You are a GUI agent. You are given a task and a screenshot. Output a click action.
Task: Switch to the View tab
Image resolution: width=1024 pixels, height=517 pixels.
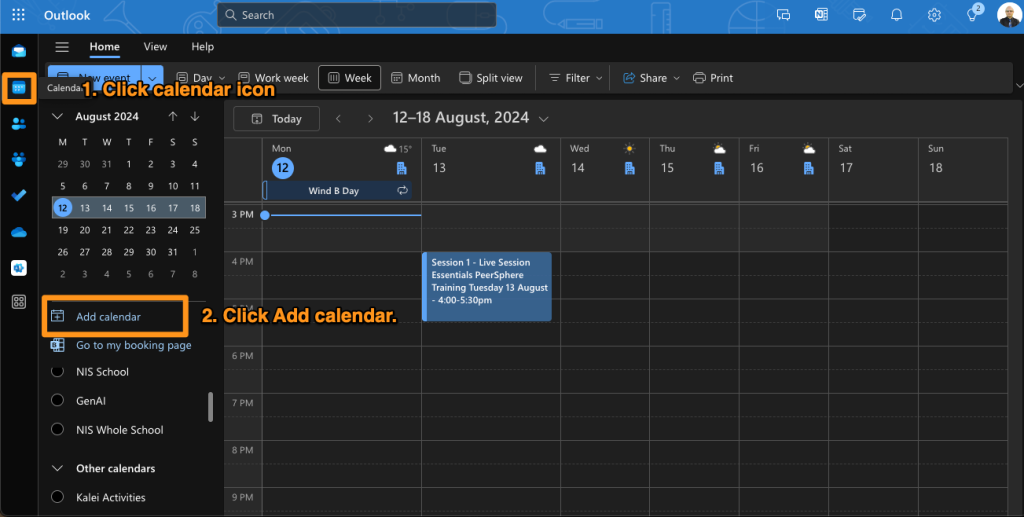pyautogui.click(x=155, y=46)
